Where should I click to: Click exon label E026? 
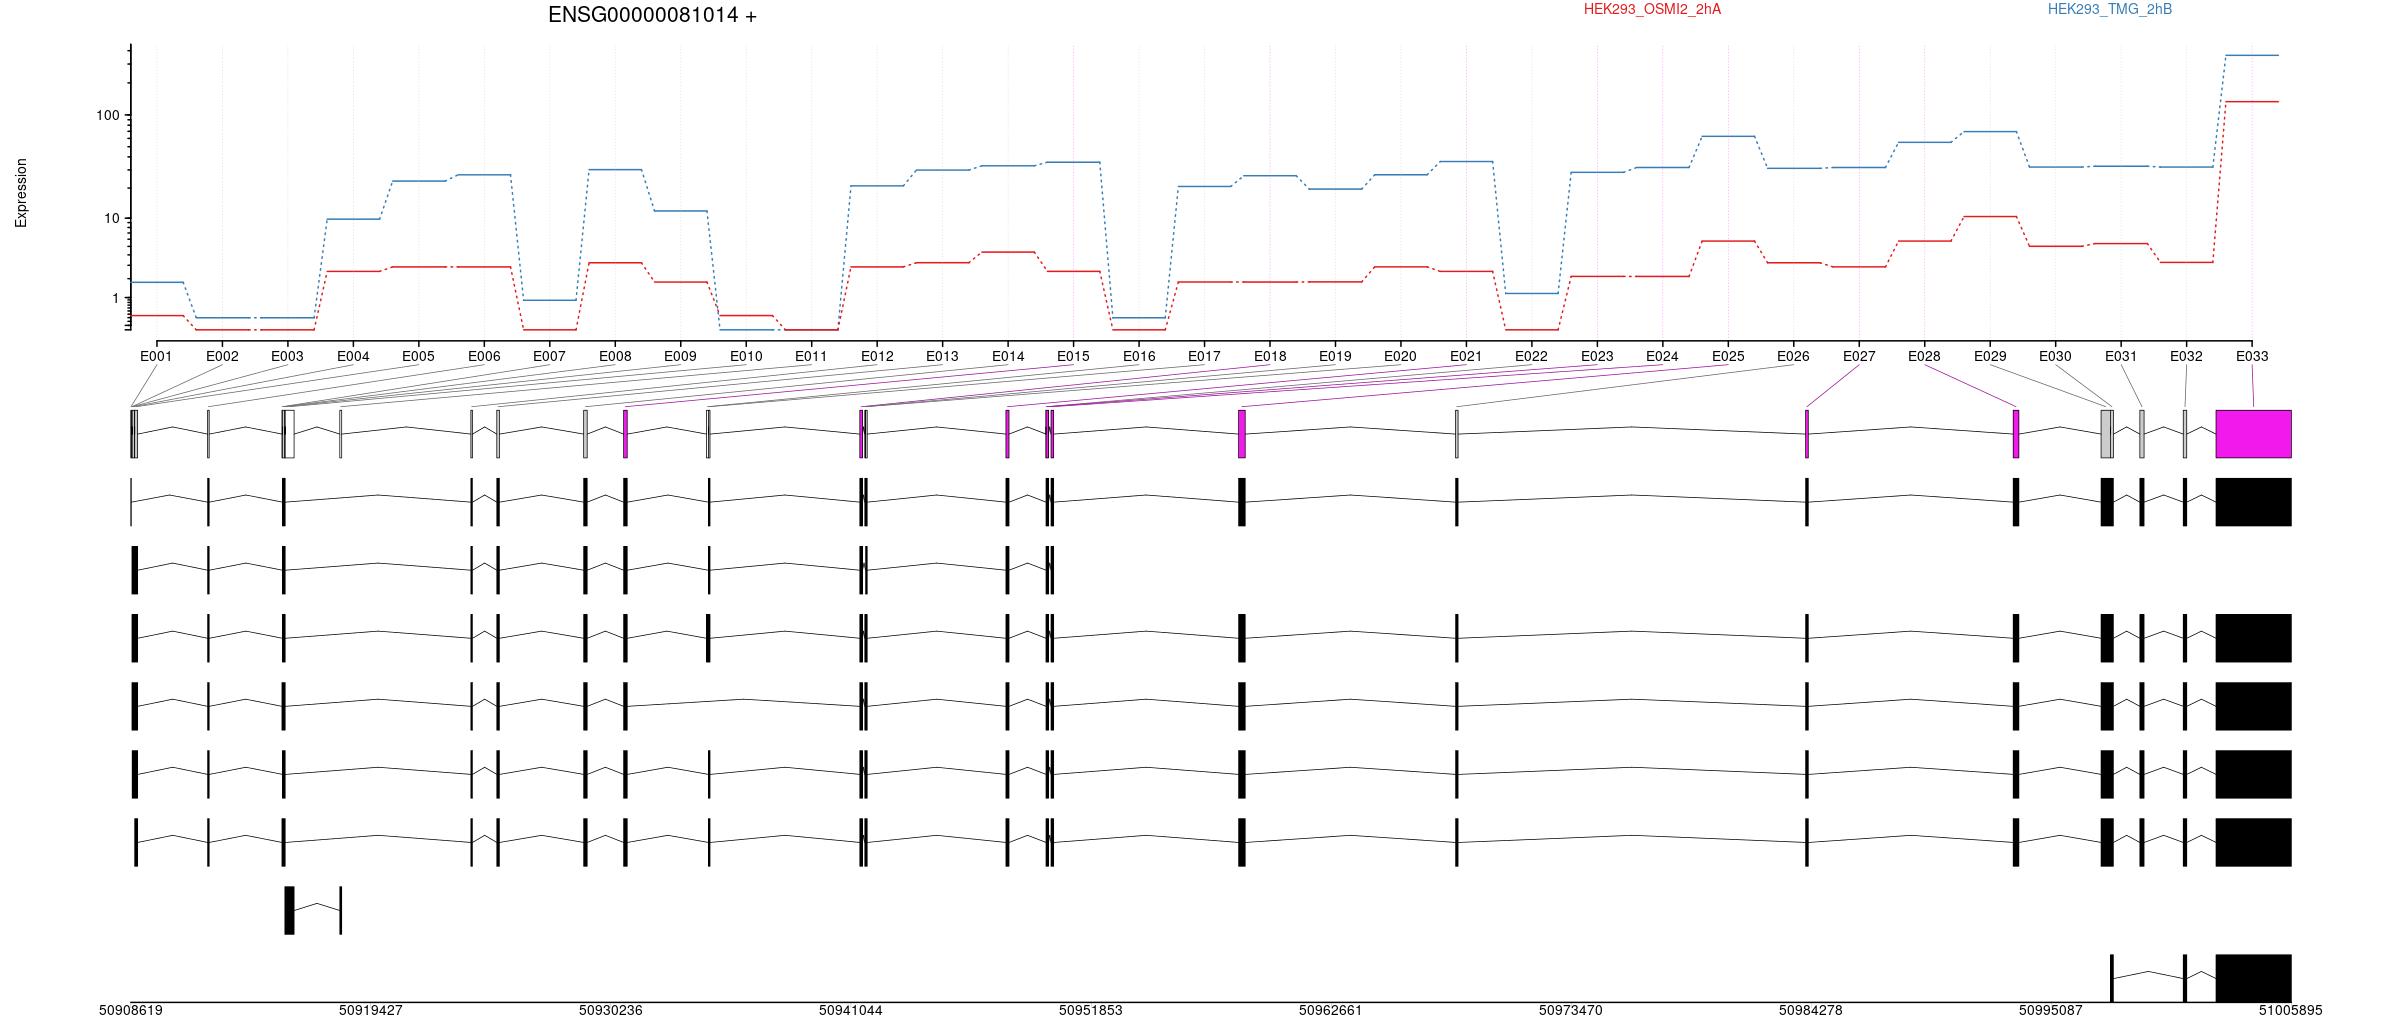tap(1793, 356)
